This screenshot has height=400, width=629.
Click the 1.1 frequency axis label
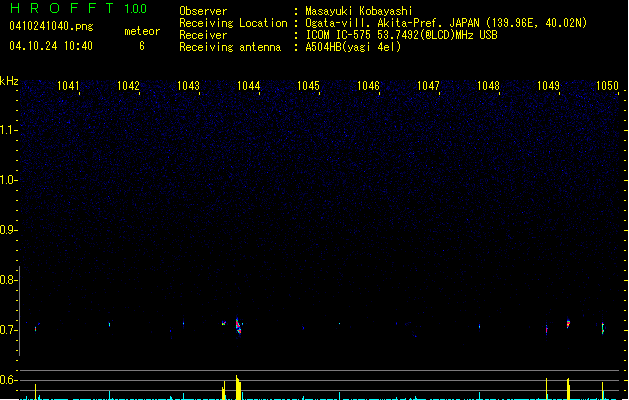pos(8,130)
